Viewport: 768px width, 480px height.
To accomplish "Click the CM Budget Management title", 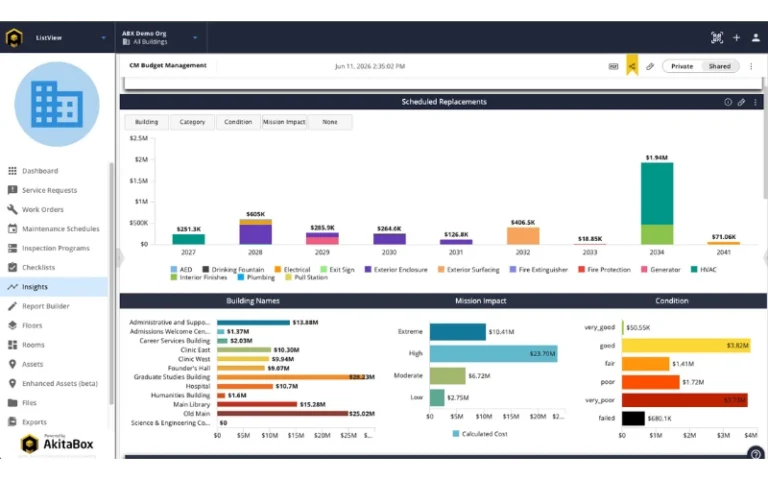I will 168,65.
